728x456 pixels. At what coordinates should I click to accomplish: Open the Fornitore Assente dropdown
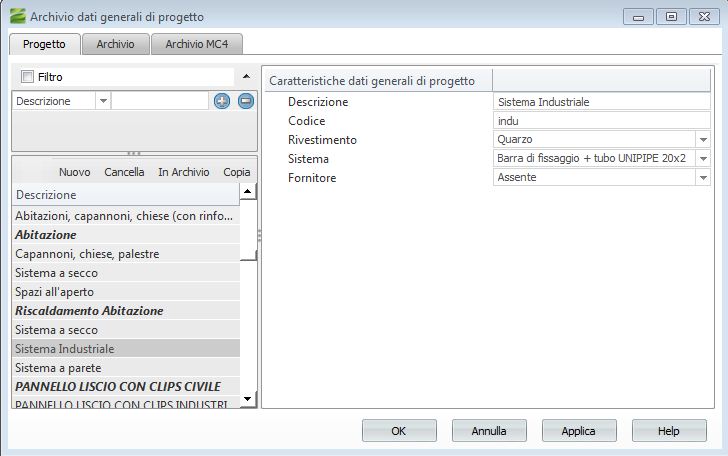(703, 177)
